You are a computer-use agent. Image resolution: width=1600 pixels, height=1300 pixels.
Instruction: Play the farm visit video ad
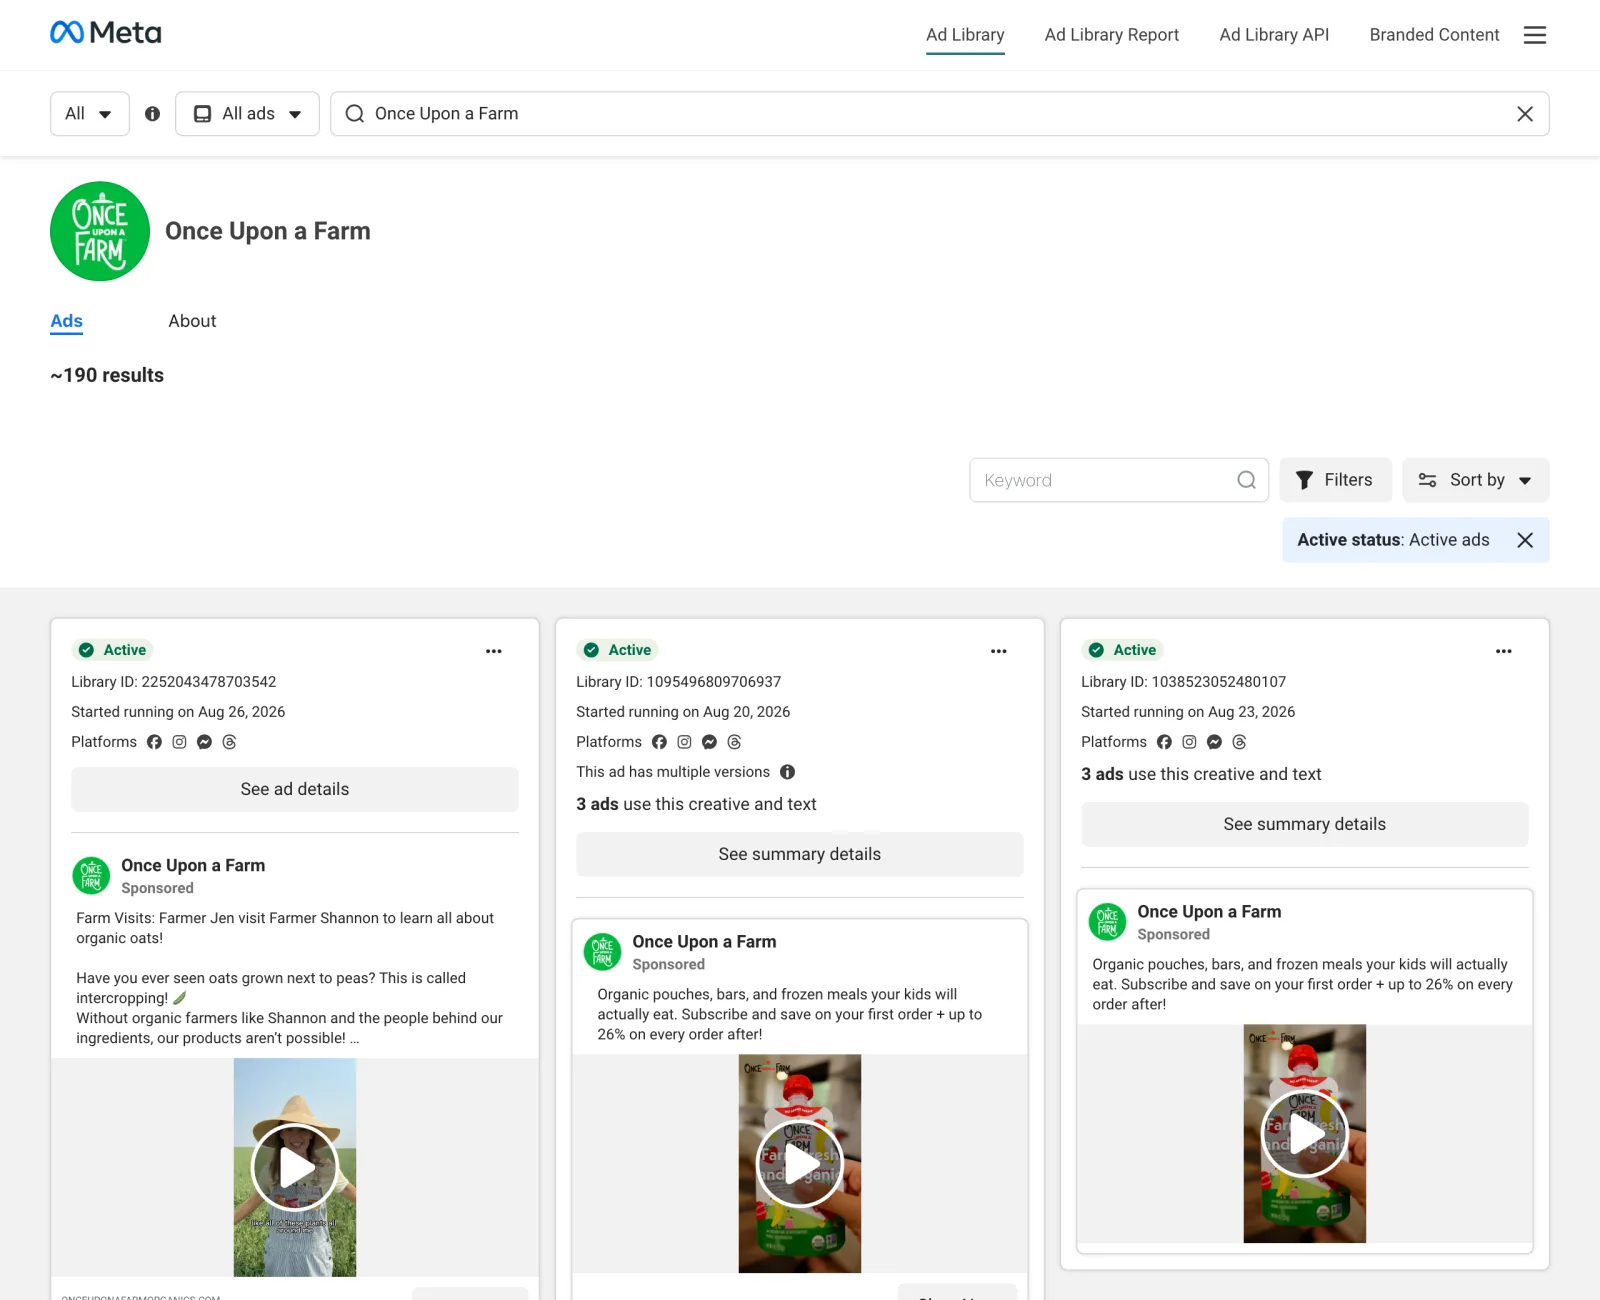pyautogui.click(x=295, y=1167)
